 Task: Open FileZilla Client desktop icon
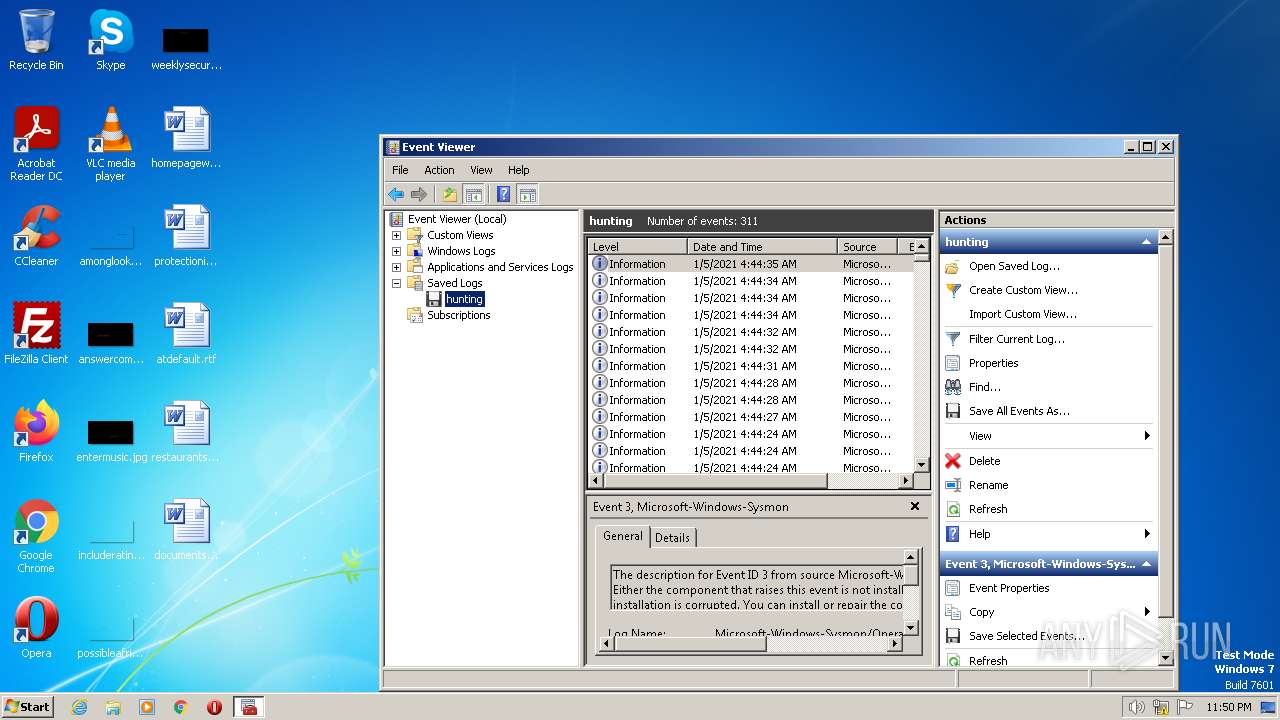tap(36, 334)
